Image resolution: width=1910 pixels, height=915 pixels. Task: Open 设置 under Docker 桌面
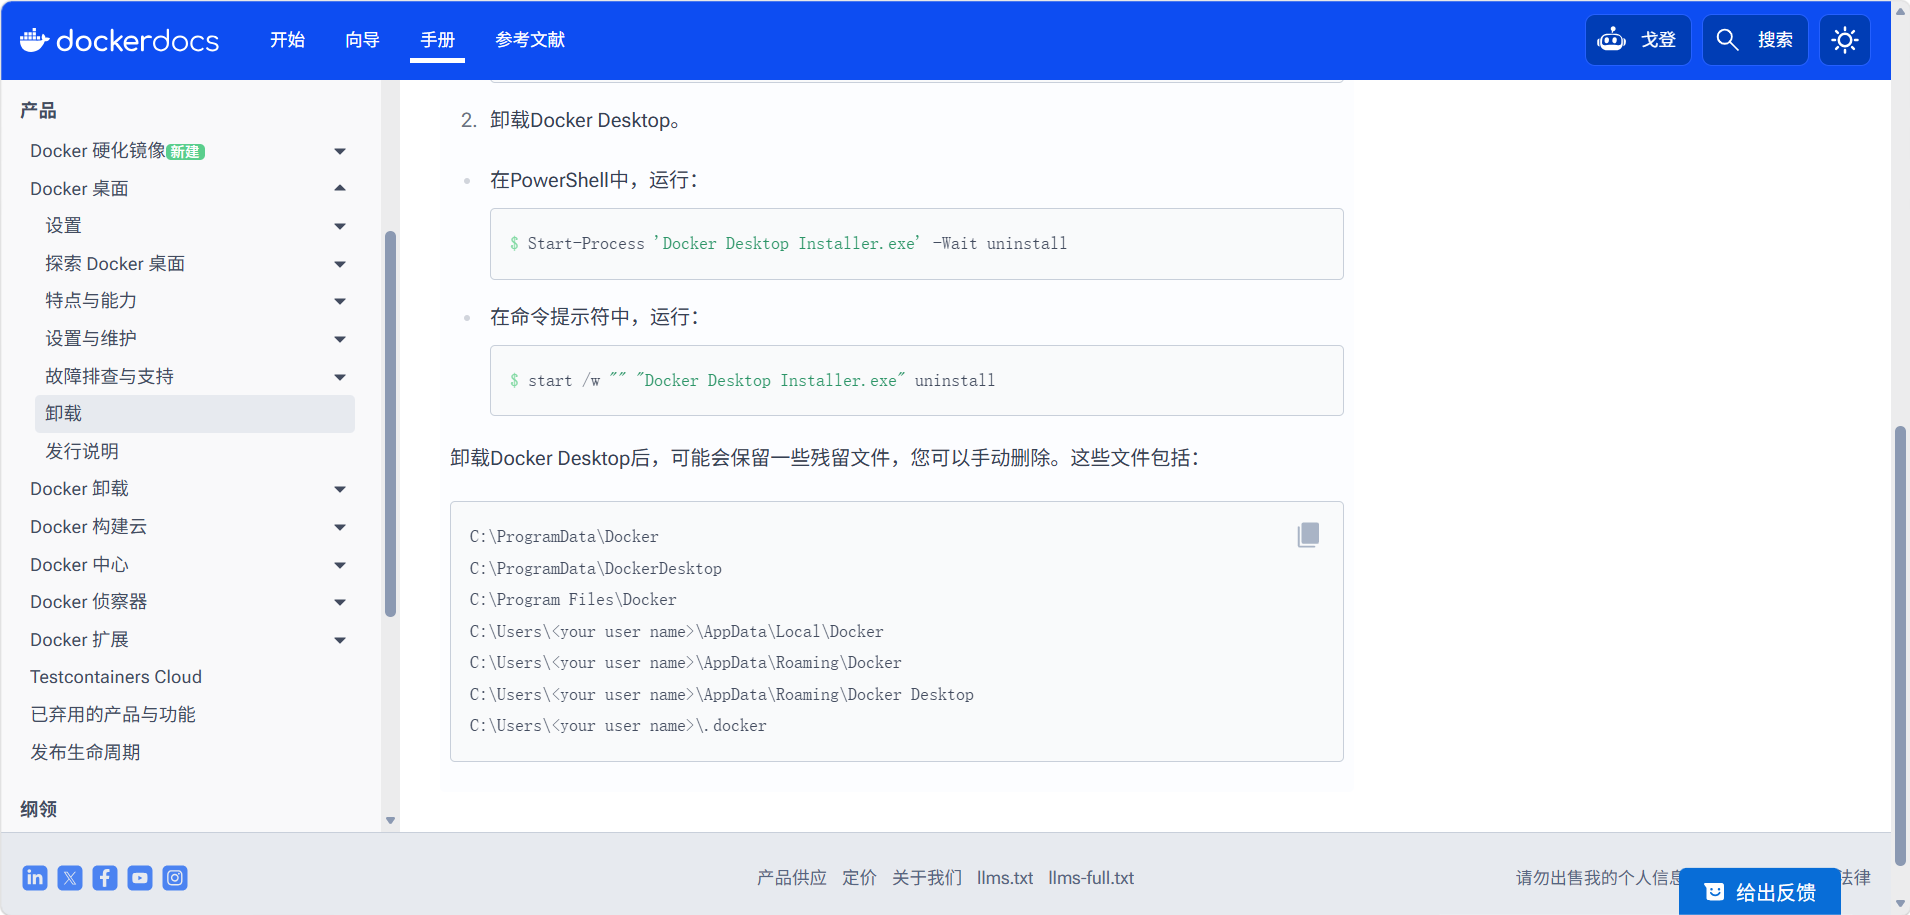coord(63,226)
